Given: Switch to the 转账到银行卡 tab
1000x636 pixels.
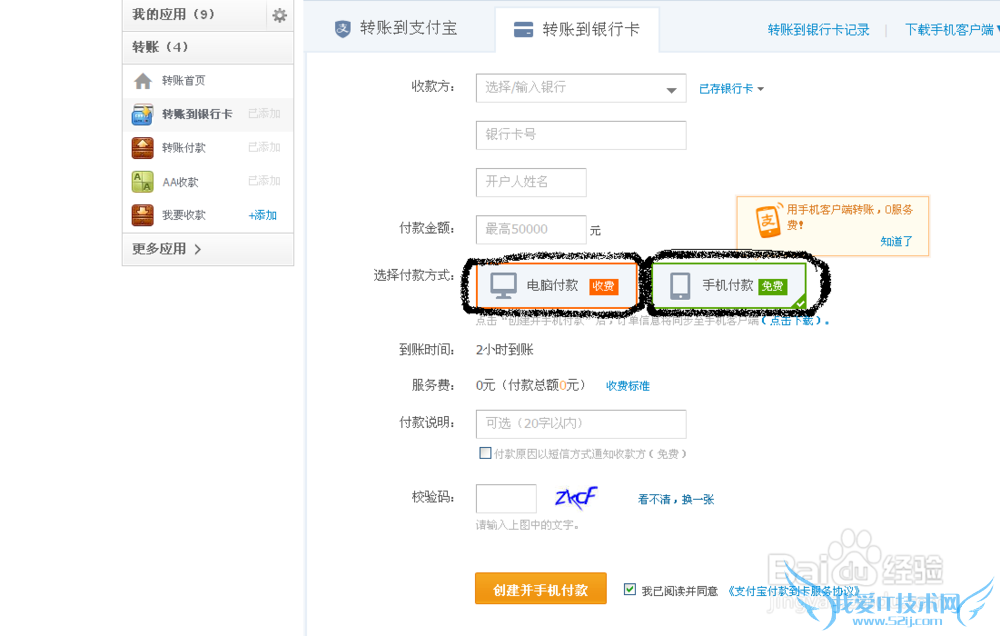Looking at the screenshot, I should (577, 29).
